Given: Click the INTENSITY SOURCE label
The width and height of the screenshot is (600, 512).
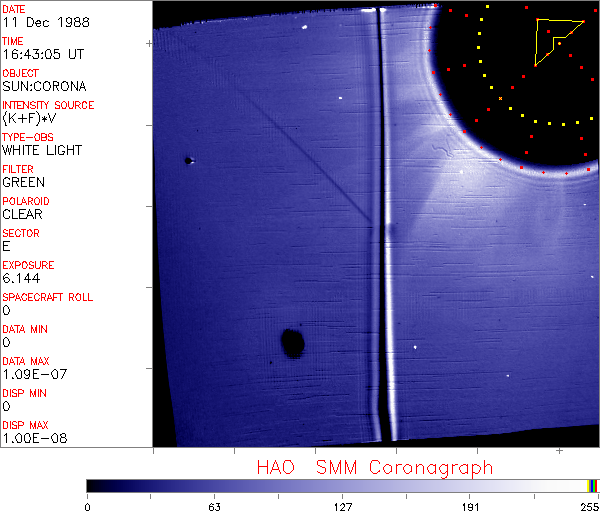Looking at the screenshot, I should pyautogui.click(x=48, y=105).
